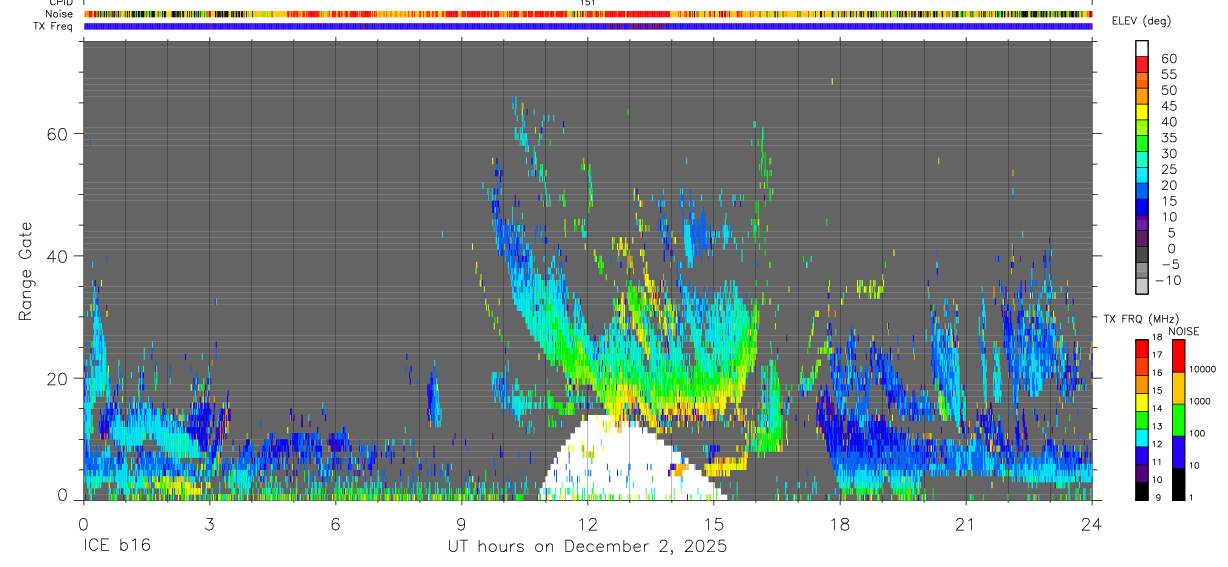Click the blue TX Freq strip above the plot
Image resolution: width=1228 pixels, height=567 pixels.
tap(588, 26)
